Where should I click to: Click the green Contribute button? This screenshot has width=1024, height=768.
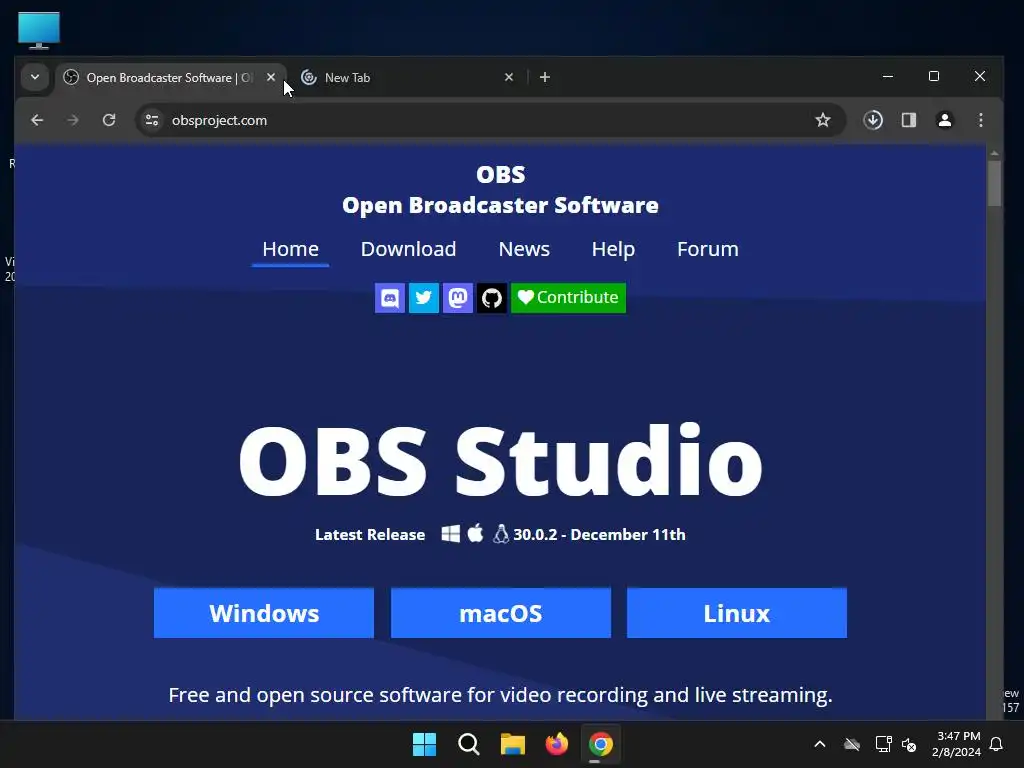pyautogui.click(x=568, y=298)
